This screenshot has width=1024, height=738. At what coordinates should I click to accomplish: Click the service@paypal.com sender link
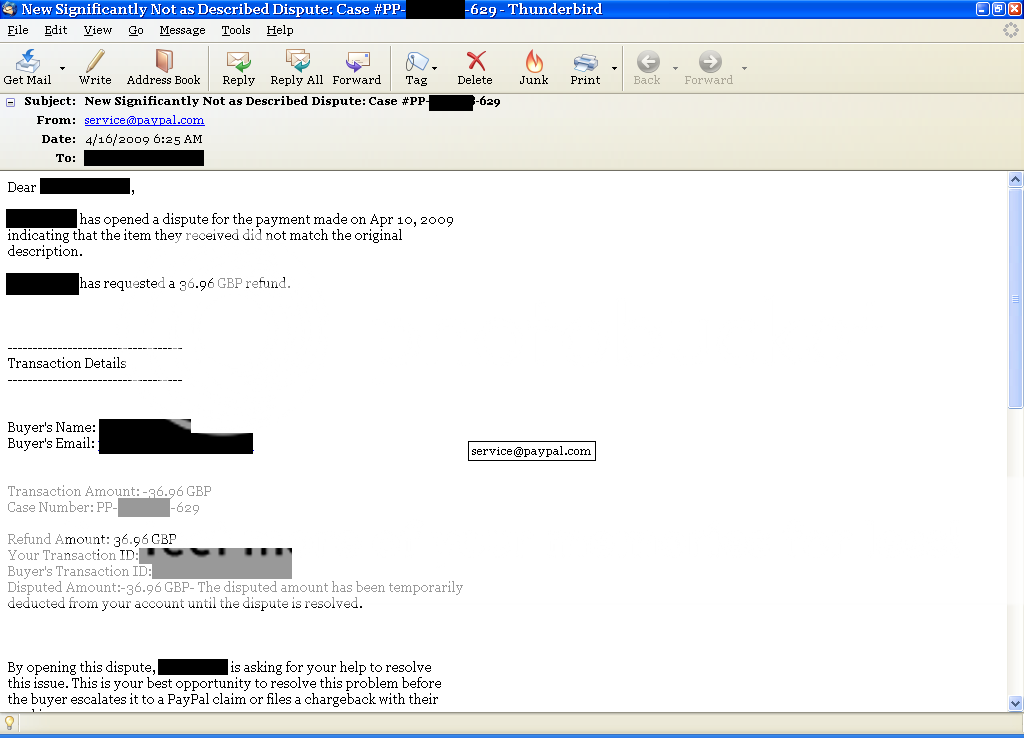click(x=144, y=120)
